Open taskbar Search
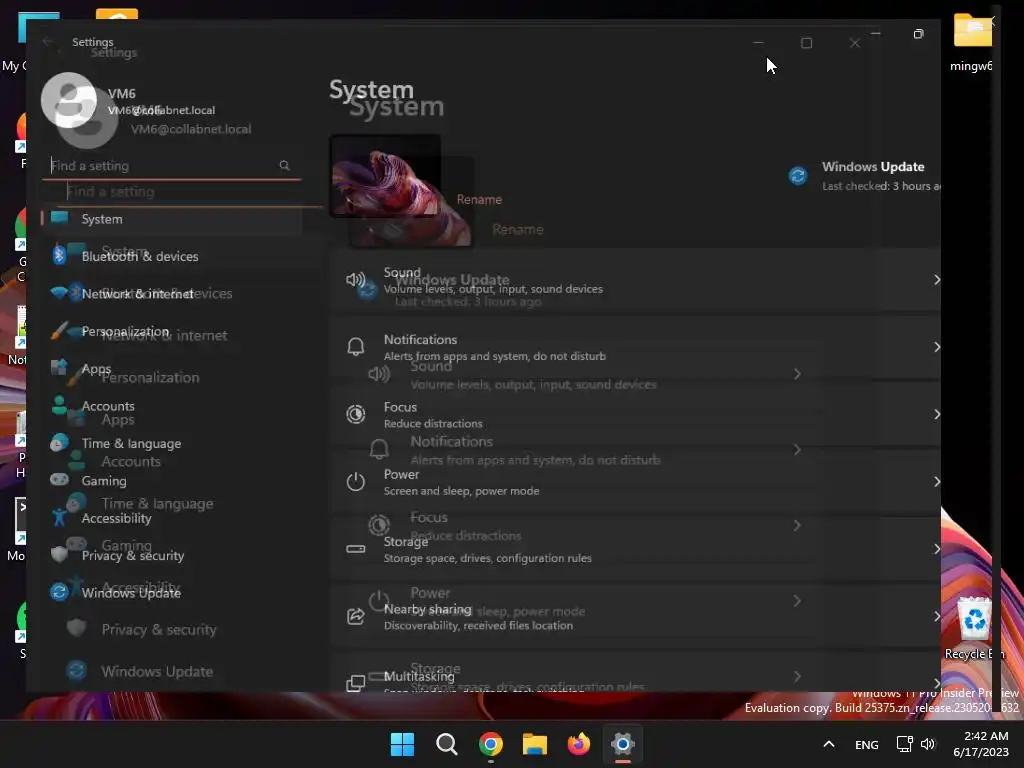 coord(447,744)
